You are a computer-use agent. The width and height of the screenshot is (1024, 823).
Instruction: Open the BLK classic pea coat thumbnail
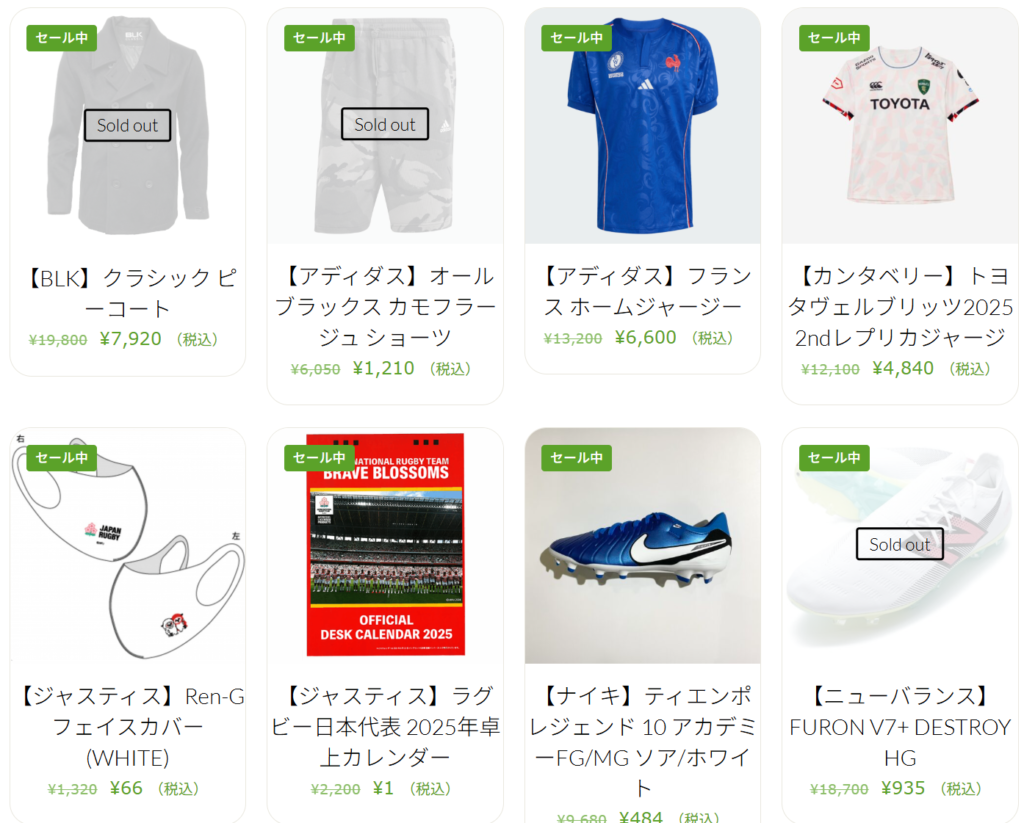tap(128, 126)
